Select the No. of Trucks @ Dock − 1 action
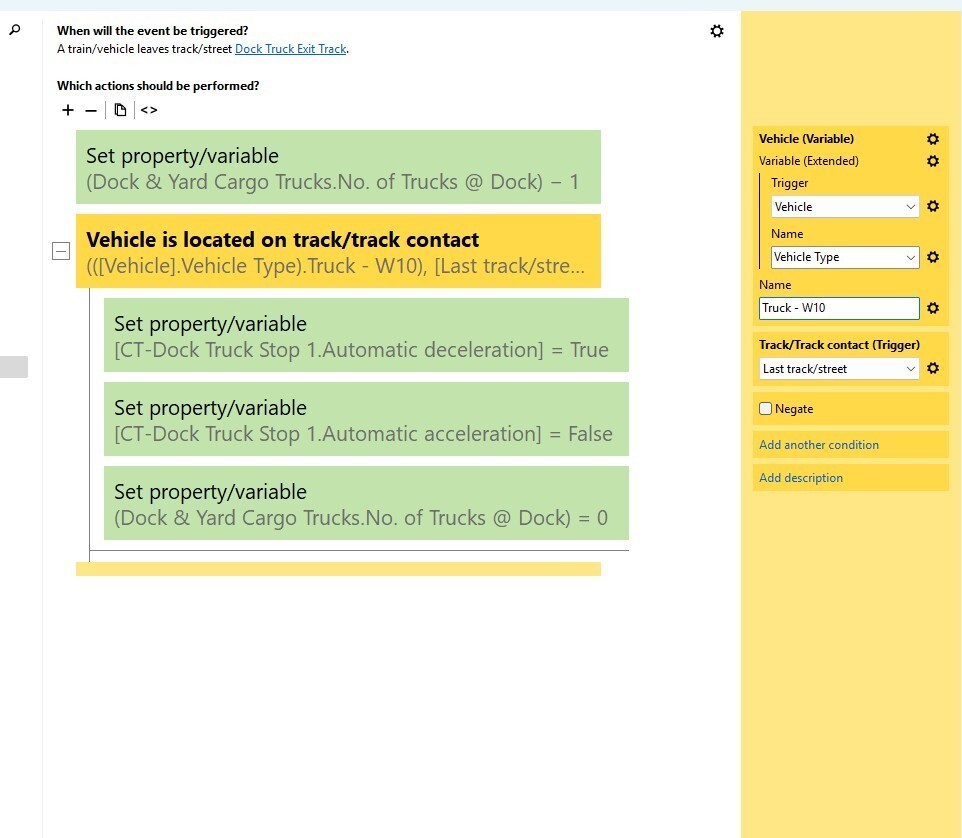Screen dimensions: 962x838 coord(338,167)
